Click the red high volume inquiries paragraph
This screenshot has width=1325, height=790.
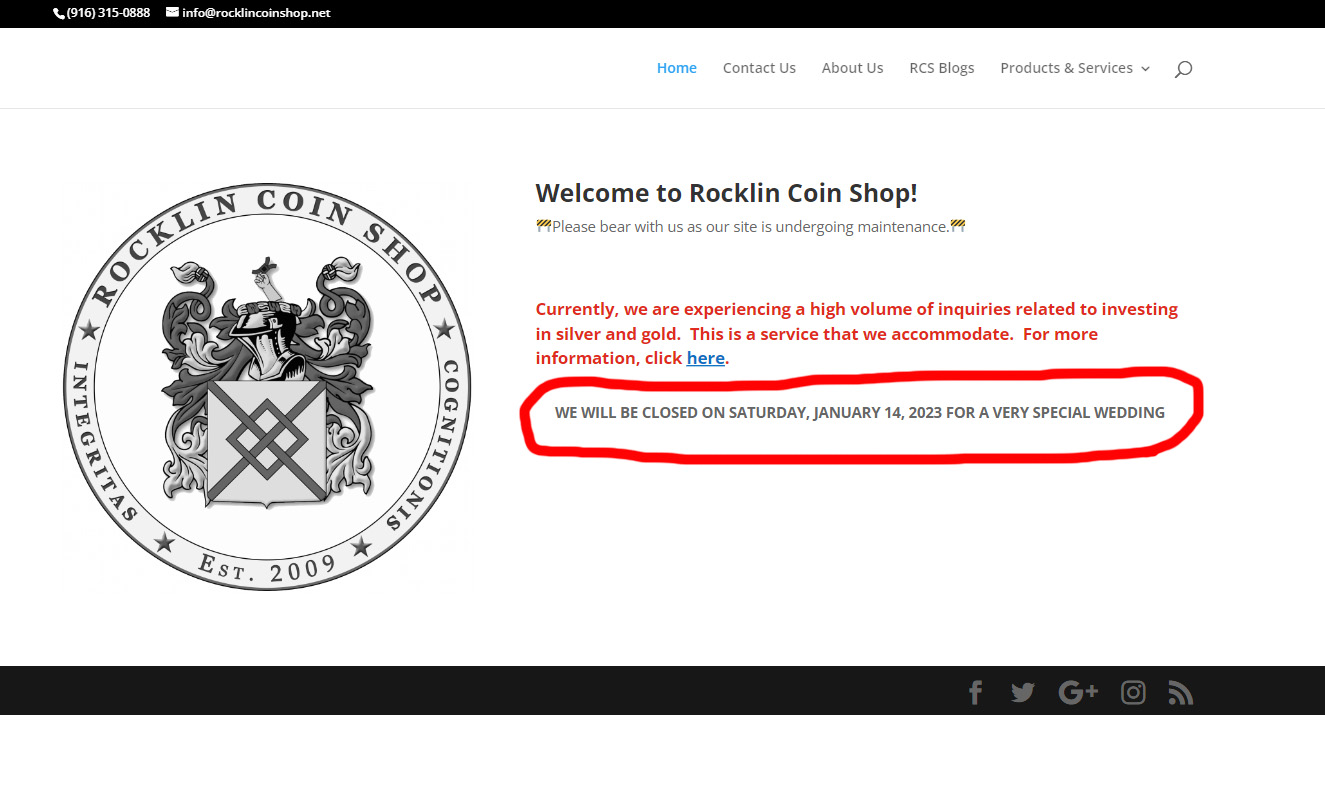coord(857,334)
